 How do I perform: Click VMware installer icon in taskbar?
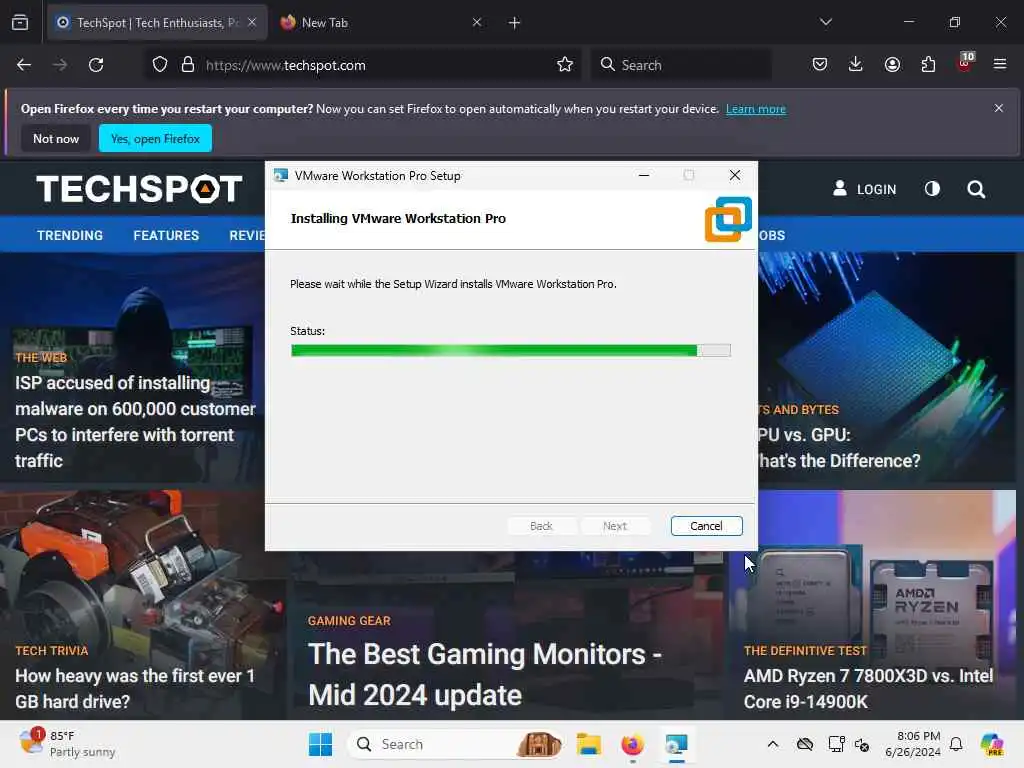(x=676, y=744)
